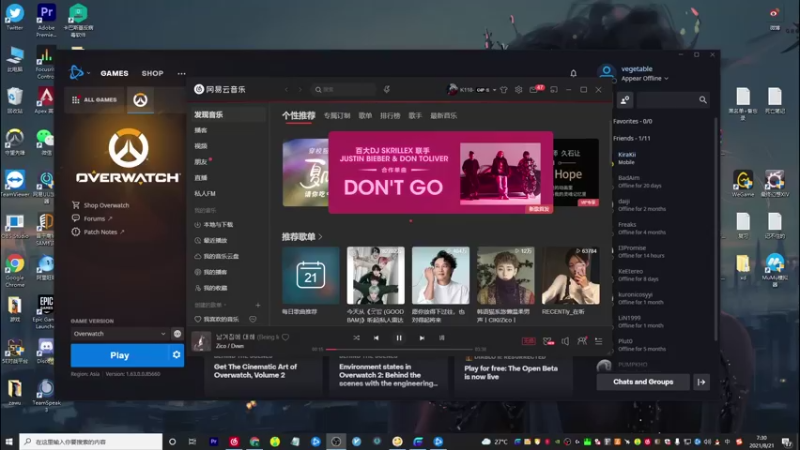Open Windows Start button
The height and width of the screenshot is (450, 800).
point(9,441)
